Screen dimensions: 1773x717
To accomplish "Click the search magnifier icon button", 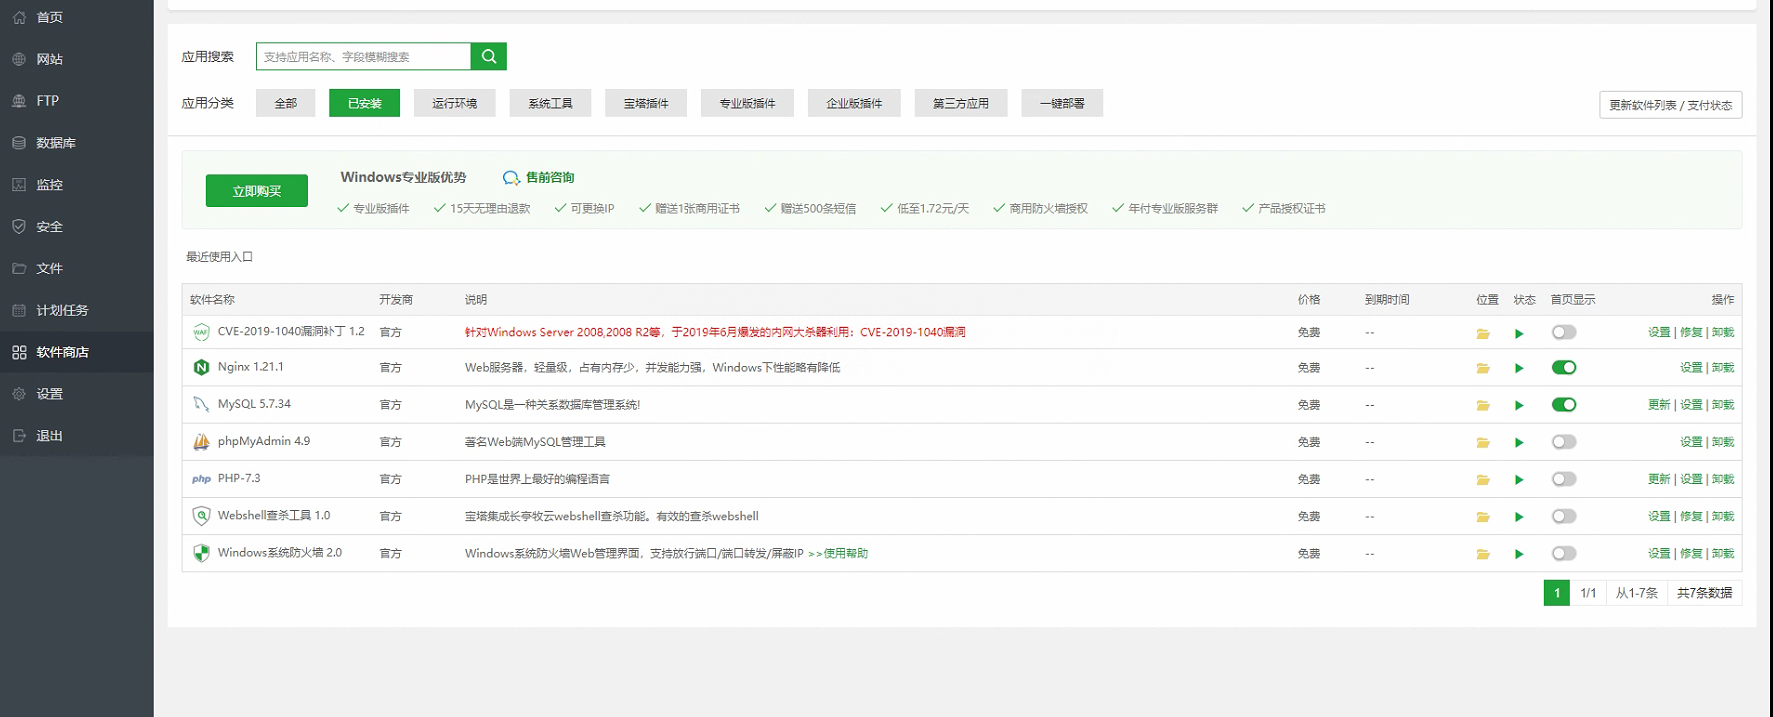I will point(489,56).
